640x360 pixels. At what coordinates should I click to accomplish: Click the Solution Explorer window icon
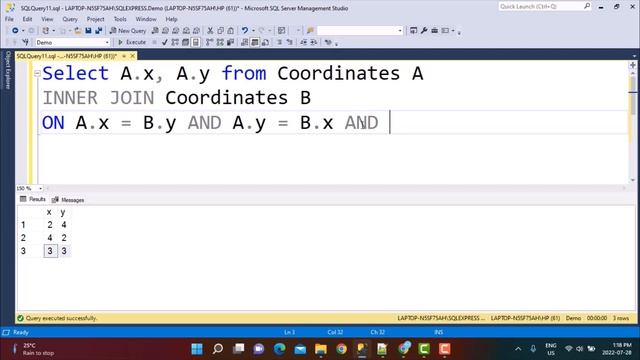(413, 31)
